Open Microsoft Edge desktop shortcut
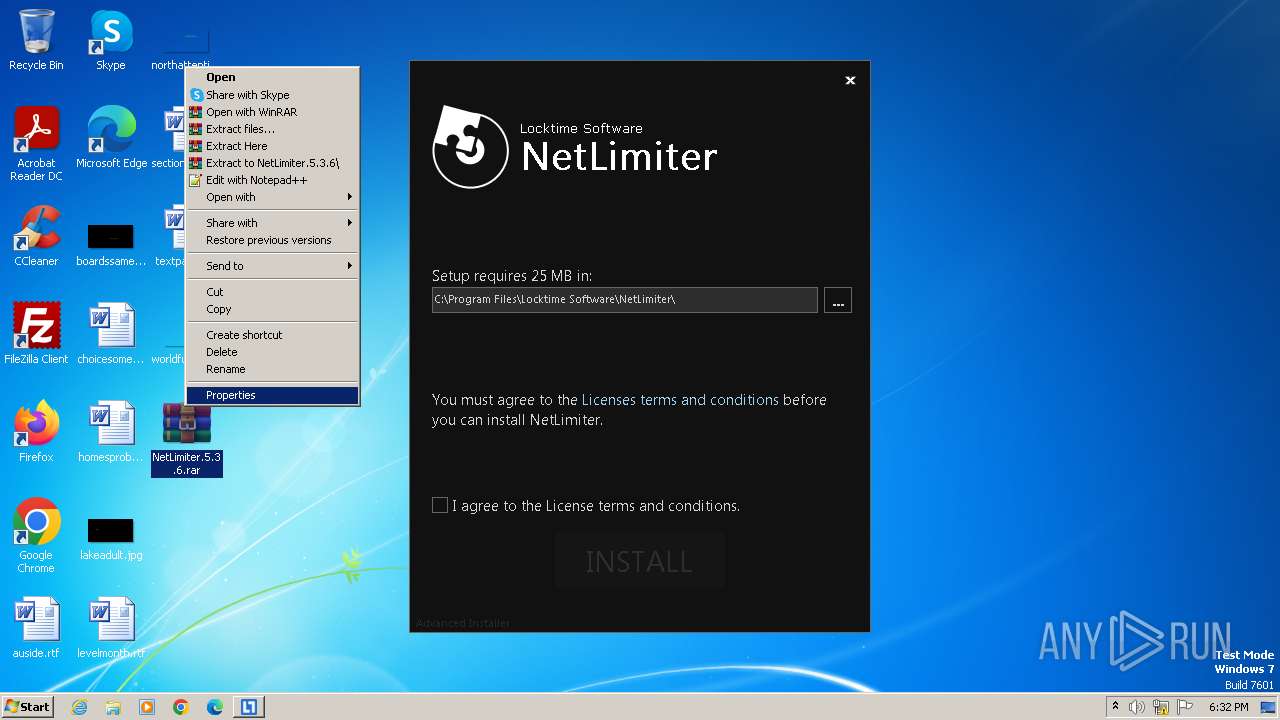1280x720 pixels. (x=111, y=138)
